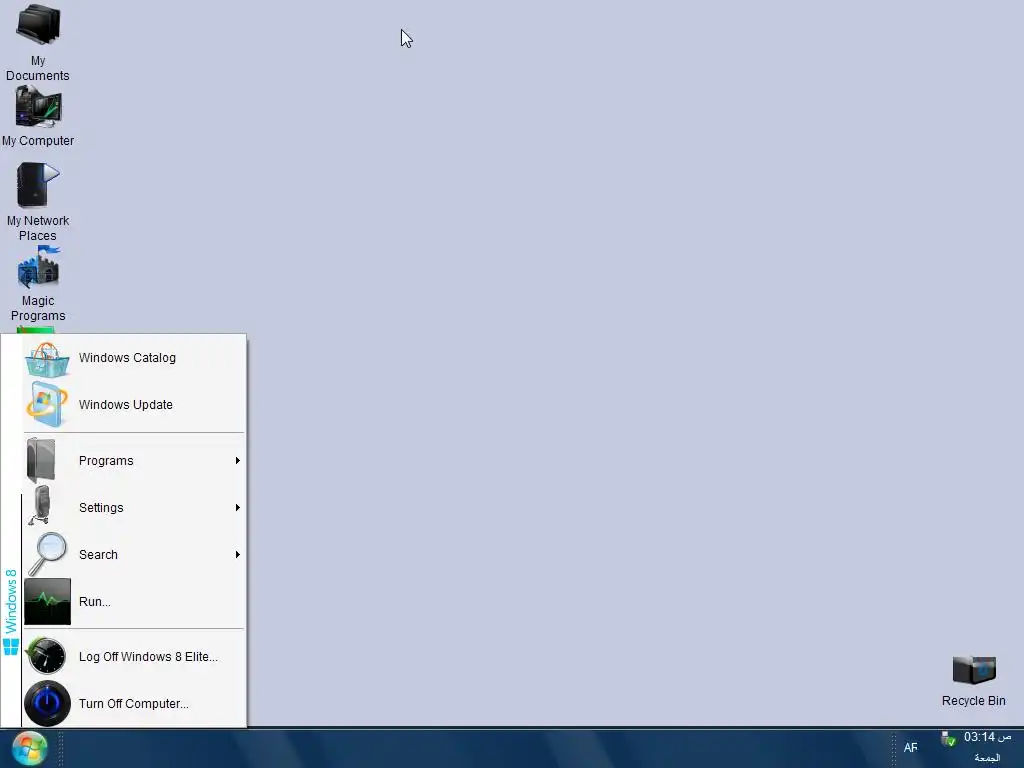
Task: Click the taskbar day-name Arabic text
Action: click(987, 758)
